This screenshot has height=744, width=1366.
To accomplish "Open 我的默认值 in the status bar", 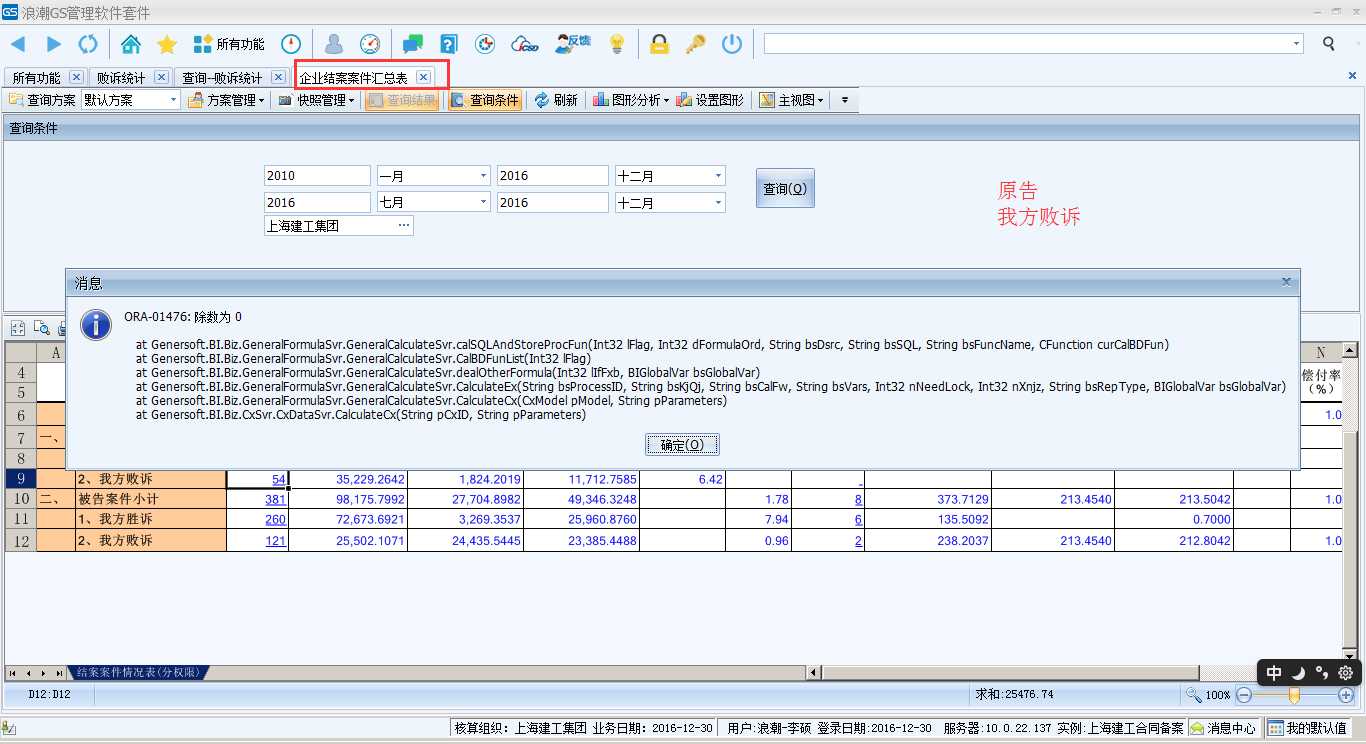I will pos(1308,728).
